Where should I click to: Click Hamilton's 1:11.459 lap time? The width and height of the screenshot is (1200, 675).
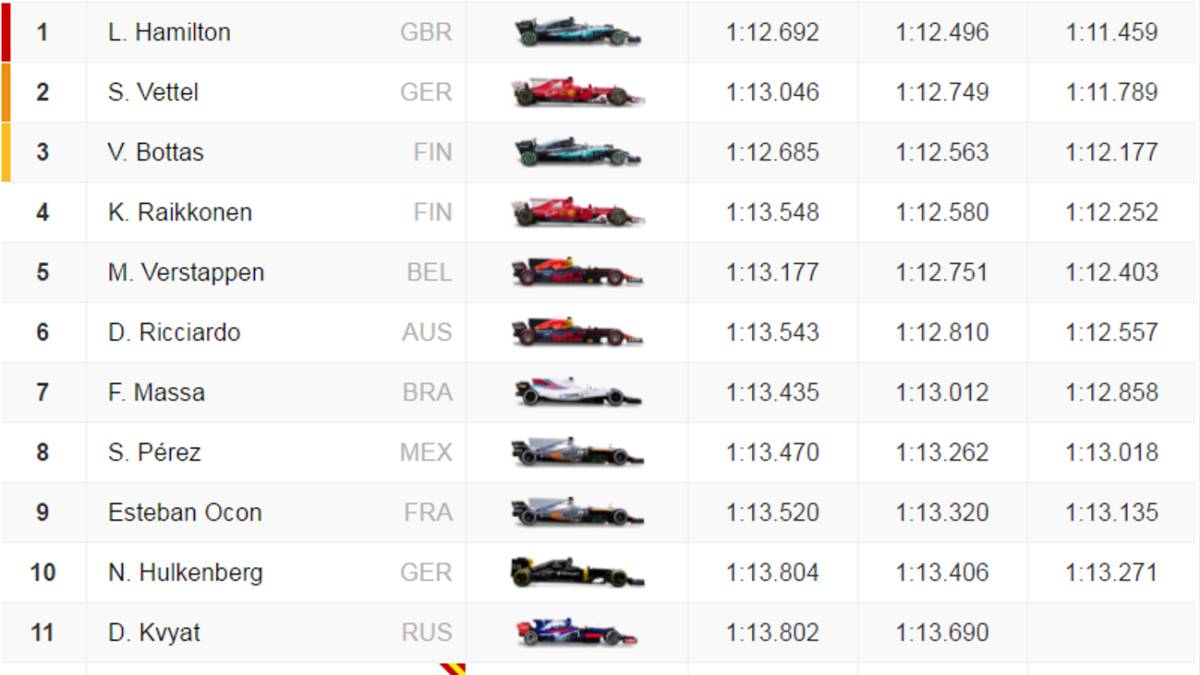coord(1112,32)
